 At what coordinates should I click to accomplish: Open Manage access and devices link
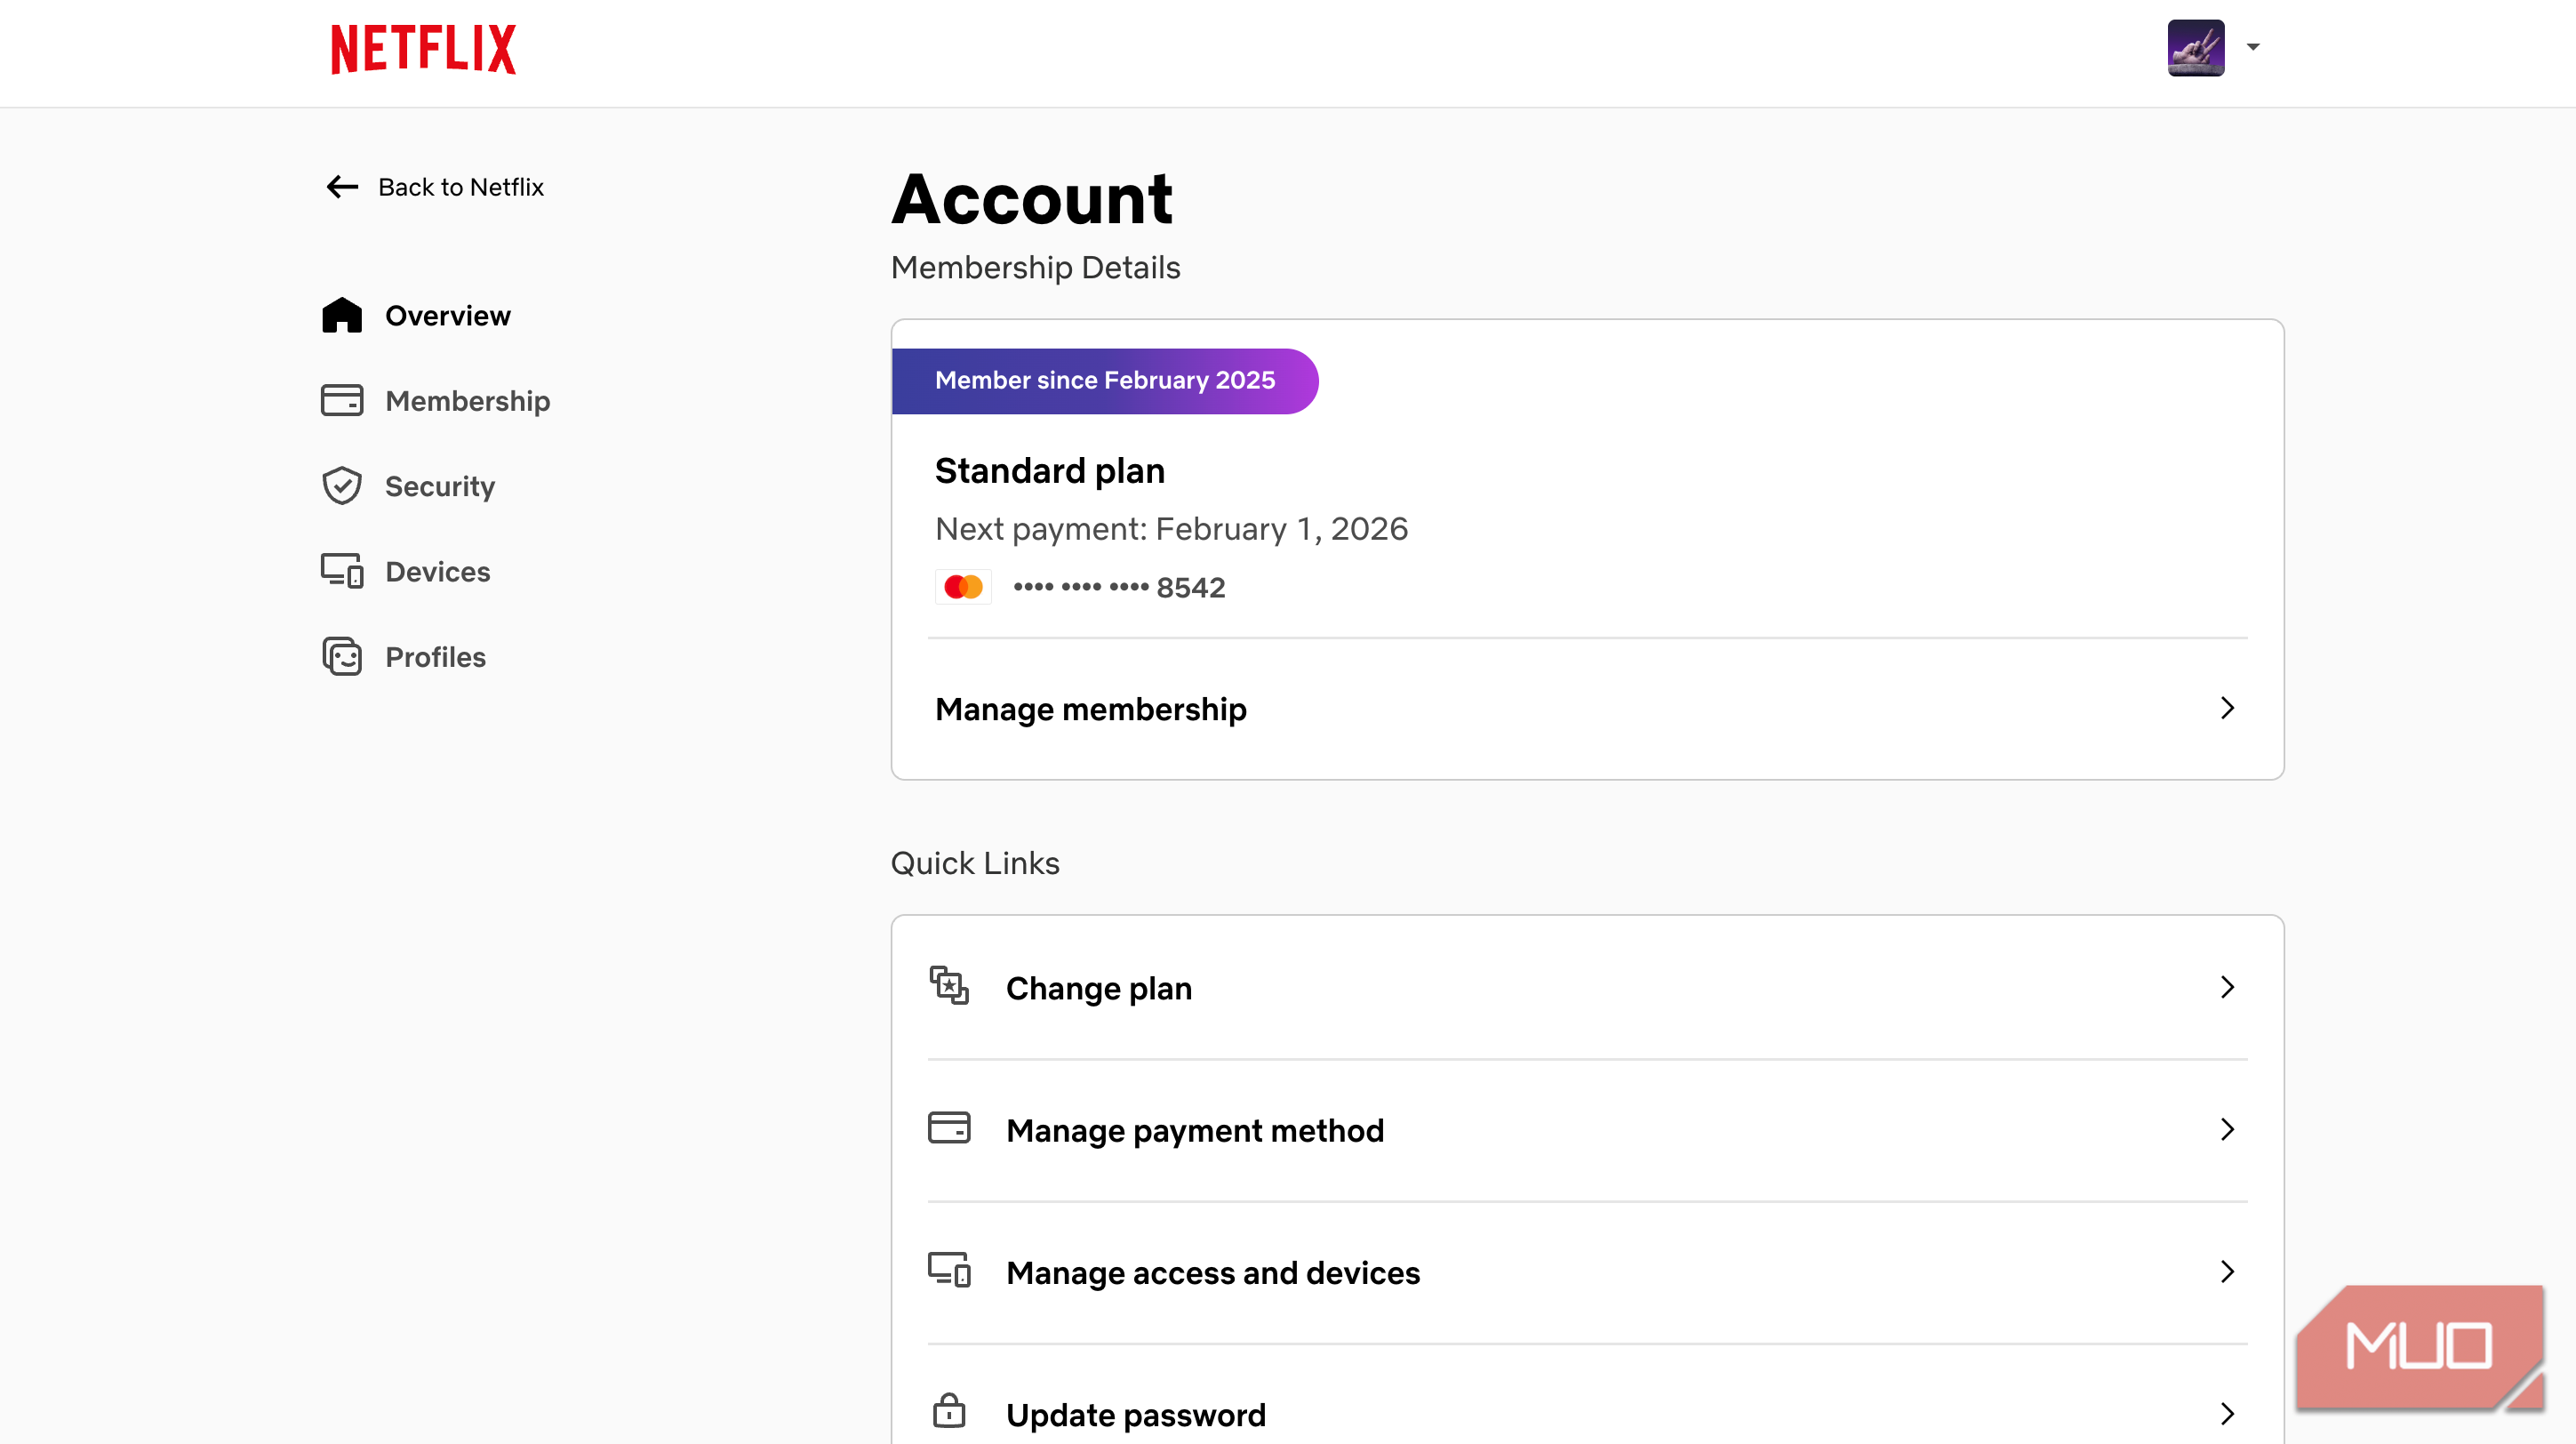point(1212,1272)
